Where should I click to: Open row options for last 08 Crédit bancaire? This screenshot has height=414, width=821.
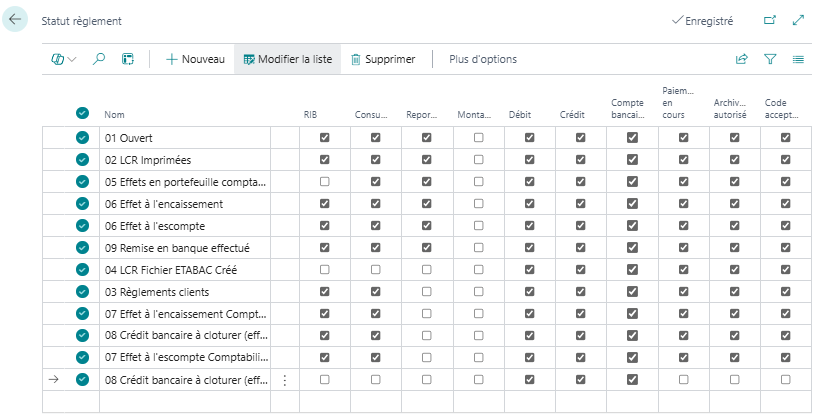[x=285, y=380]
